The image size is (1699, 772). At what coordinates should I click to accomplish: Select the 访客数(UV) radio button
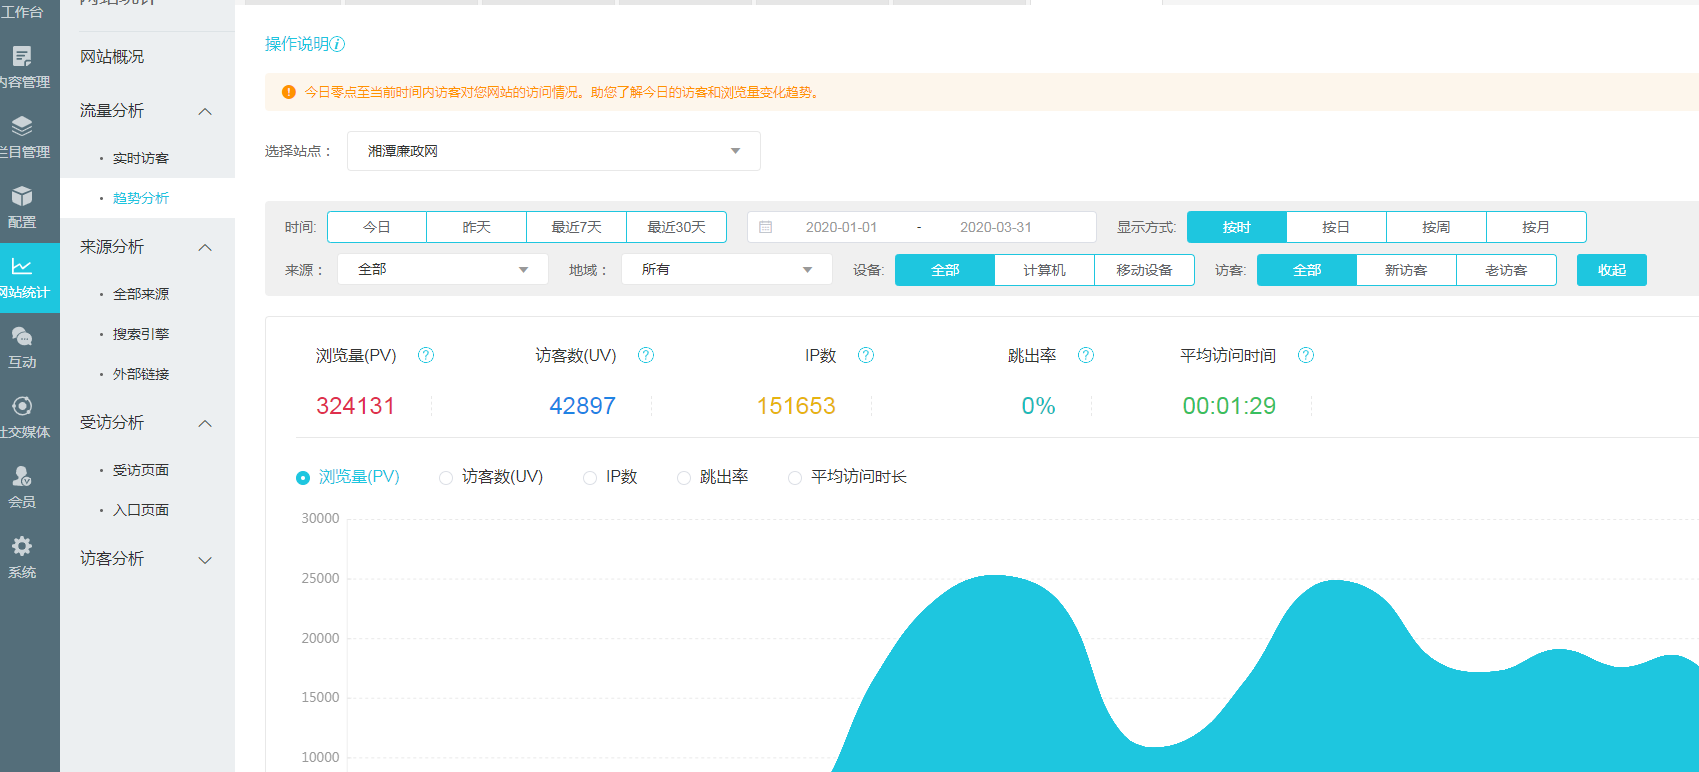(x=446, y=478)
